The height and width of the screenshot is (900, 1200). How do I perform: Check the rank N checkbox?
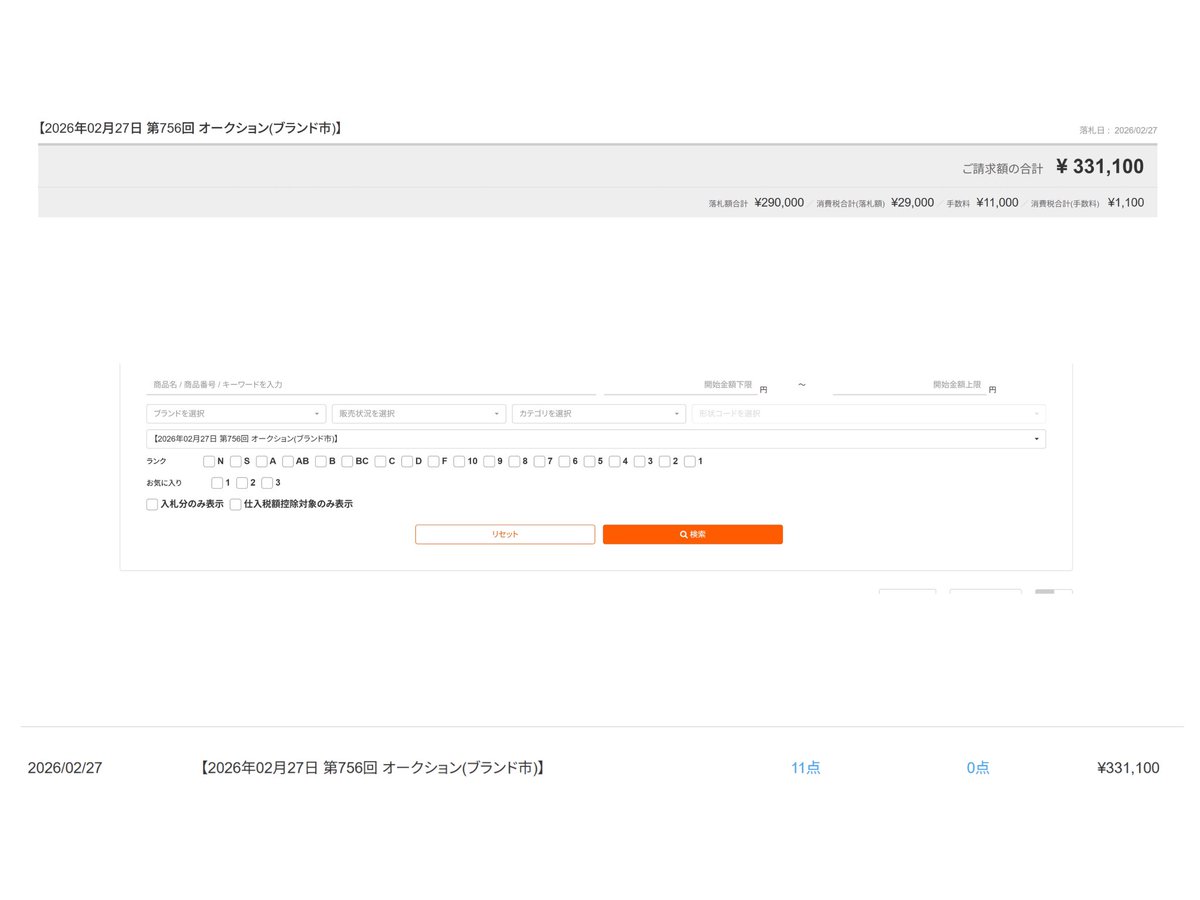pos(209,462)
